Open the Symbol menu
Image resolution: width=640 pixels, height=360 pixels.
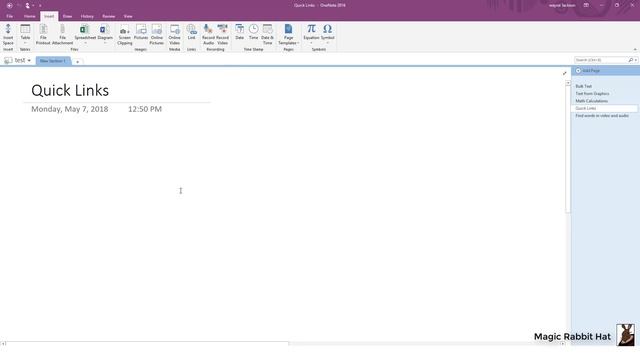coord(327,34)
